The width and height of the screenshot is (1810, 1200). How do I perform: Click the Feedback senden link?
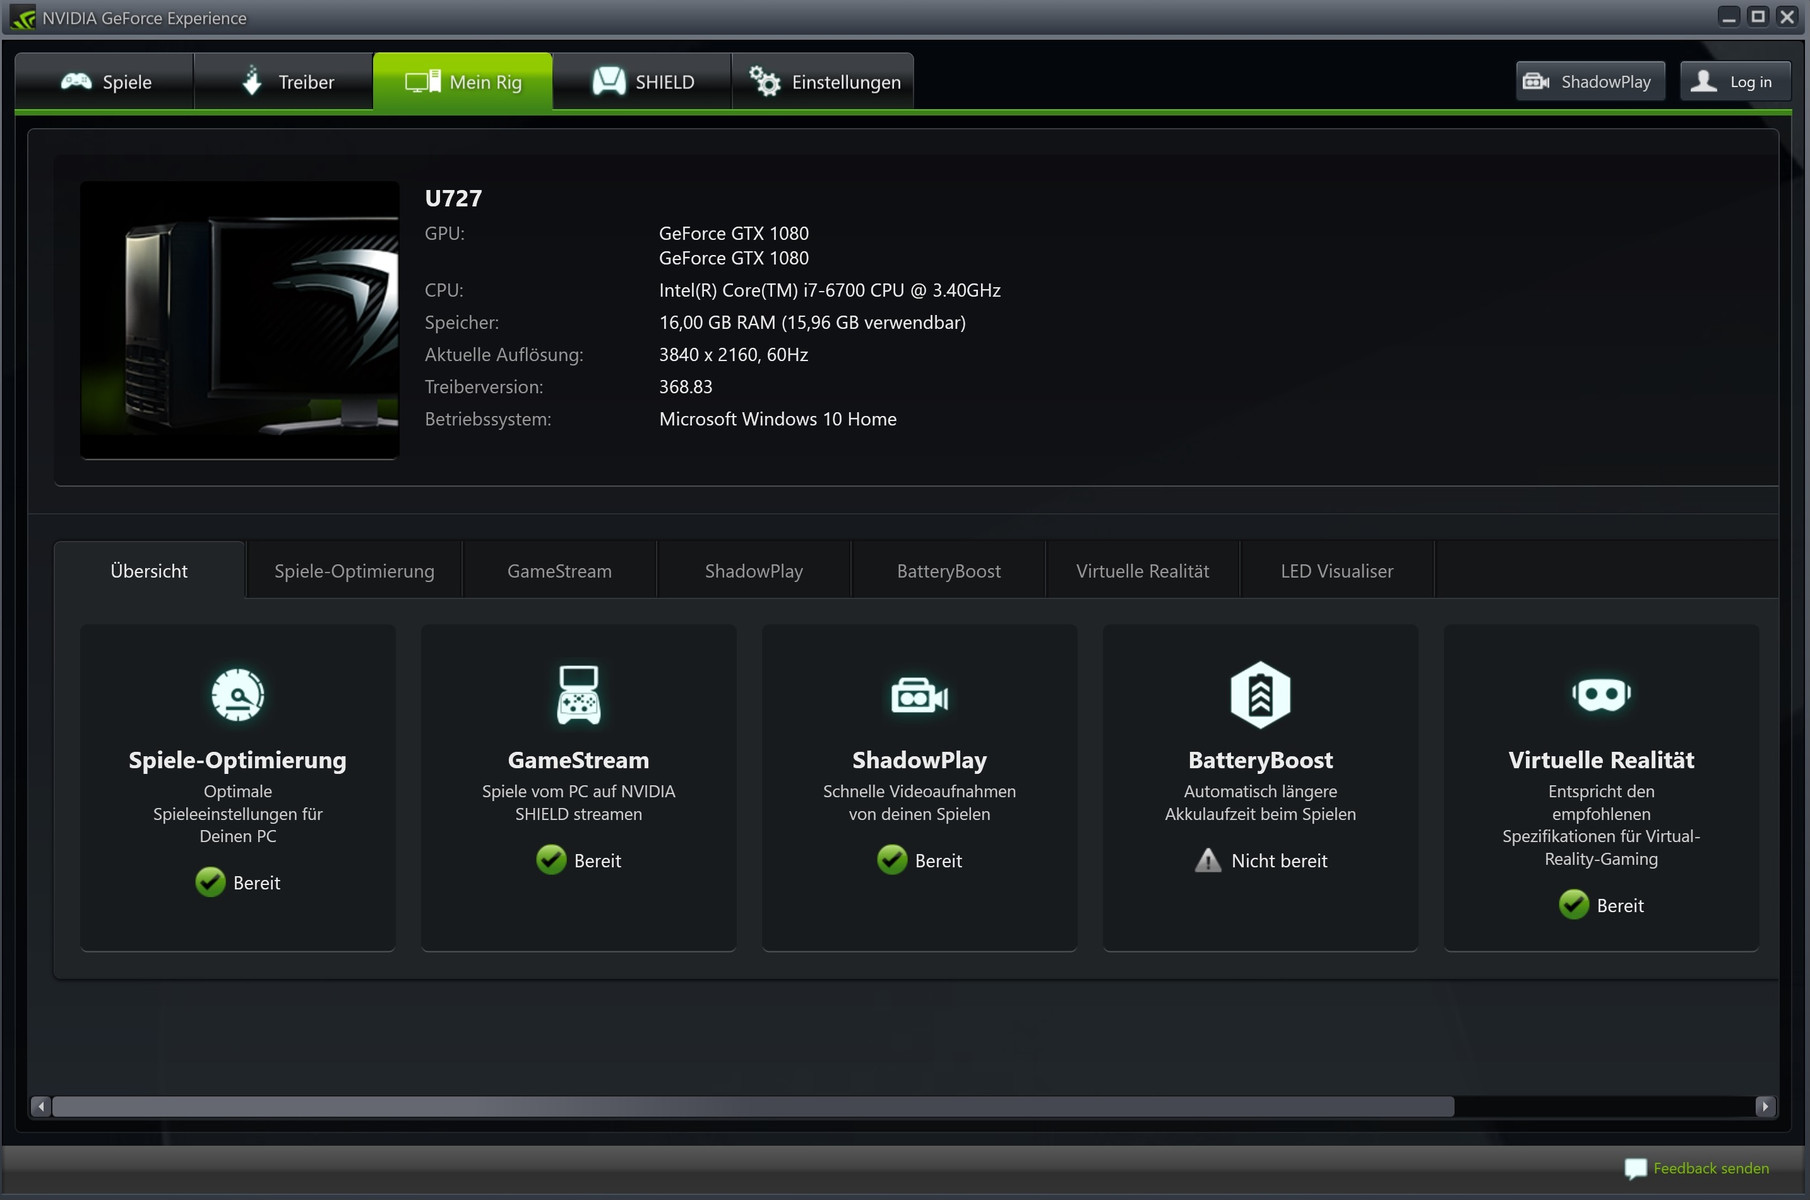tap(1711, 1168)
